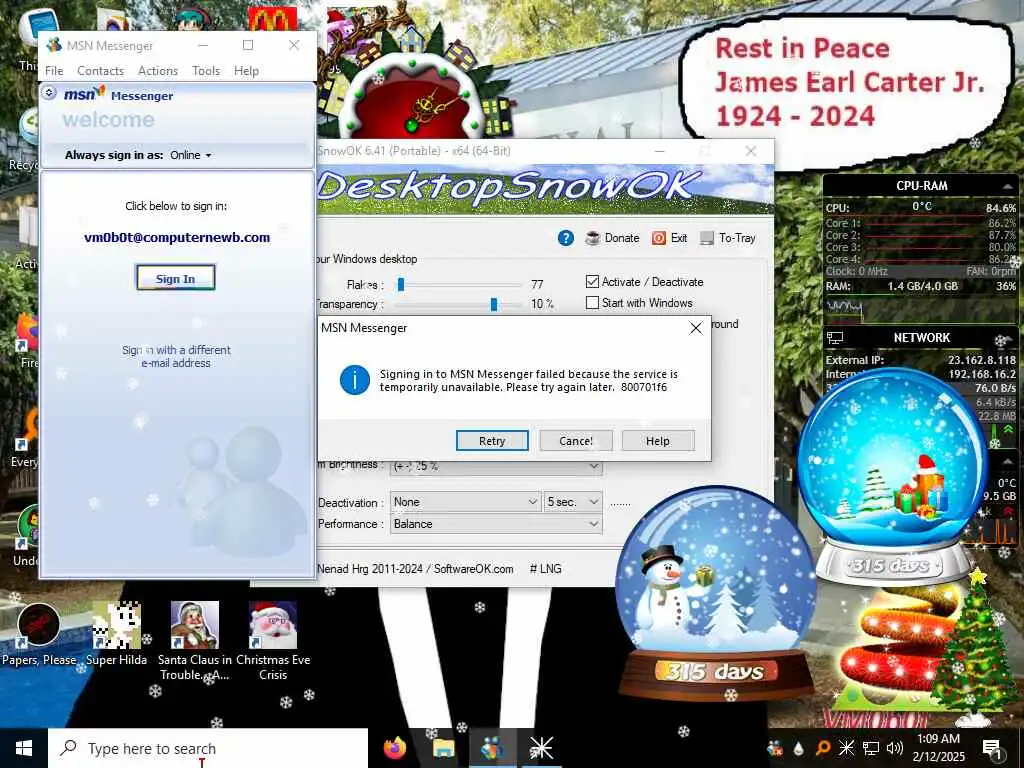Click the taskbar clock showing 1:09 AM

938,748
